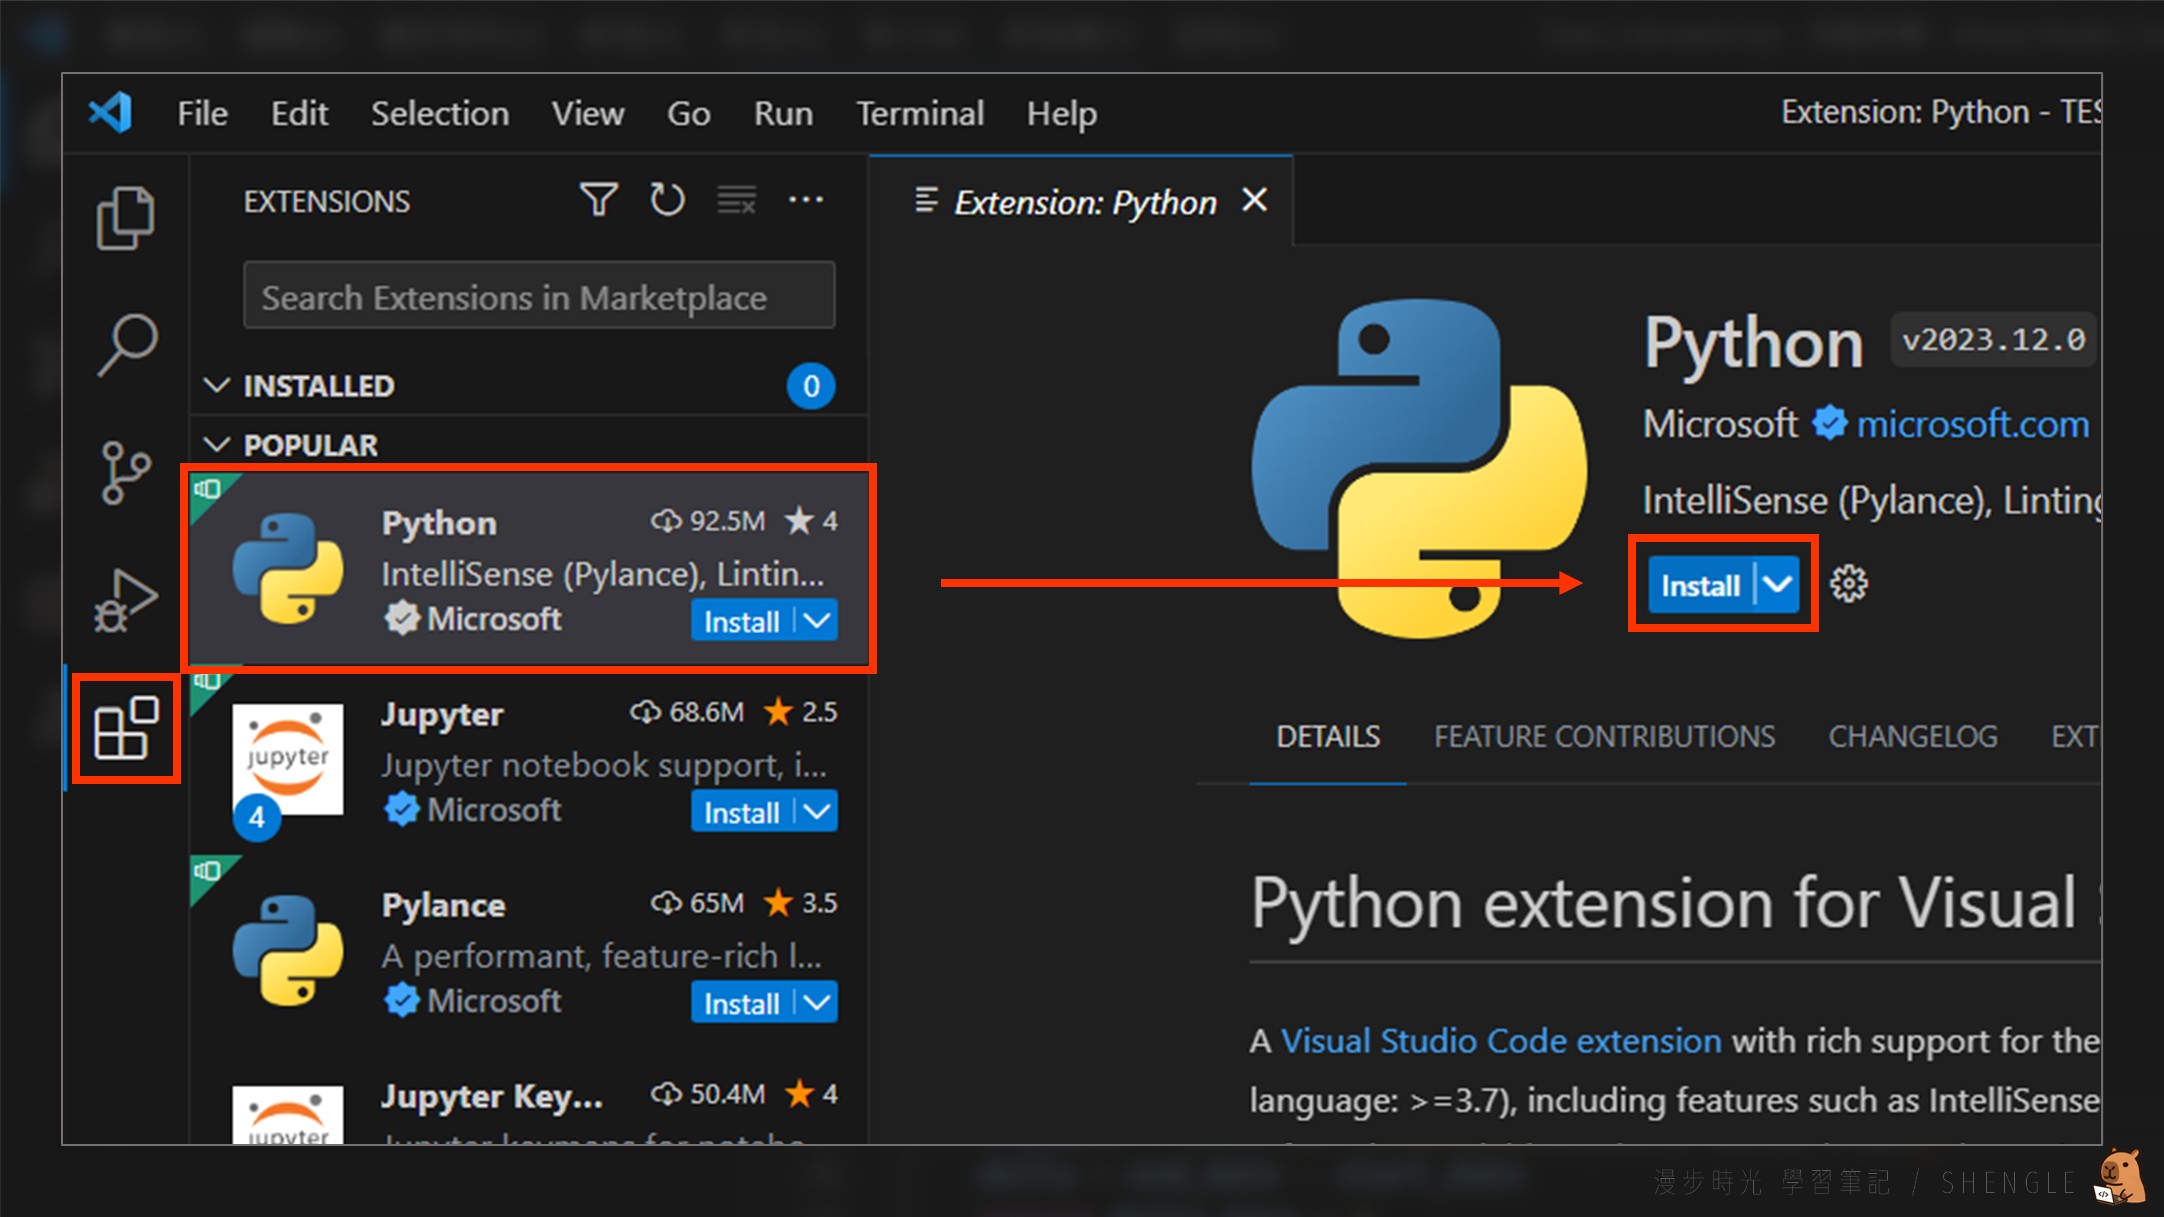Image resolution: width=2164 pixels, height=1217 pixels.
Task: Close the Extension: Python tab
Action: click(1255, 201)
